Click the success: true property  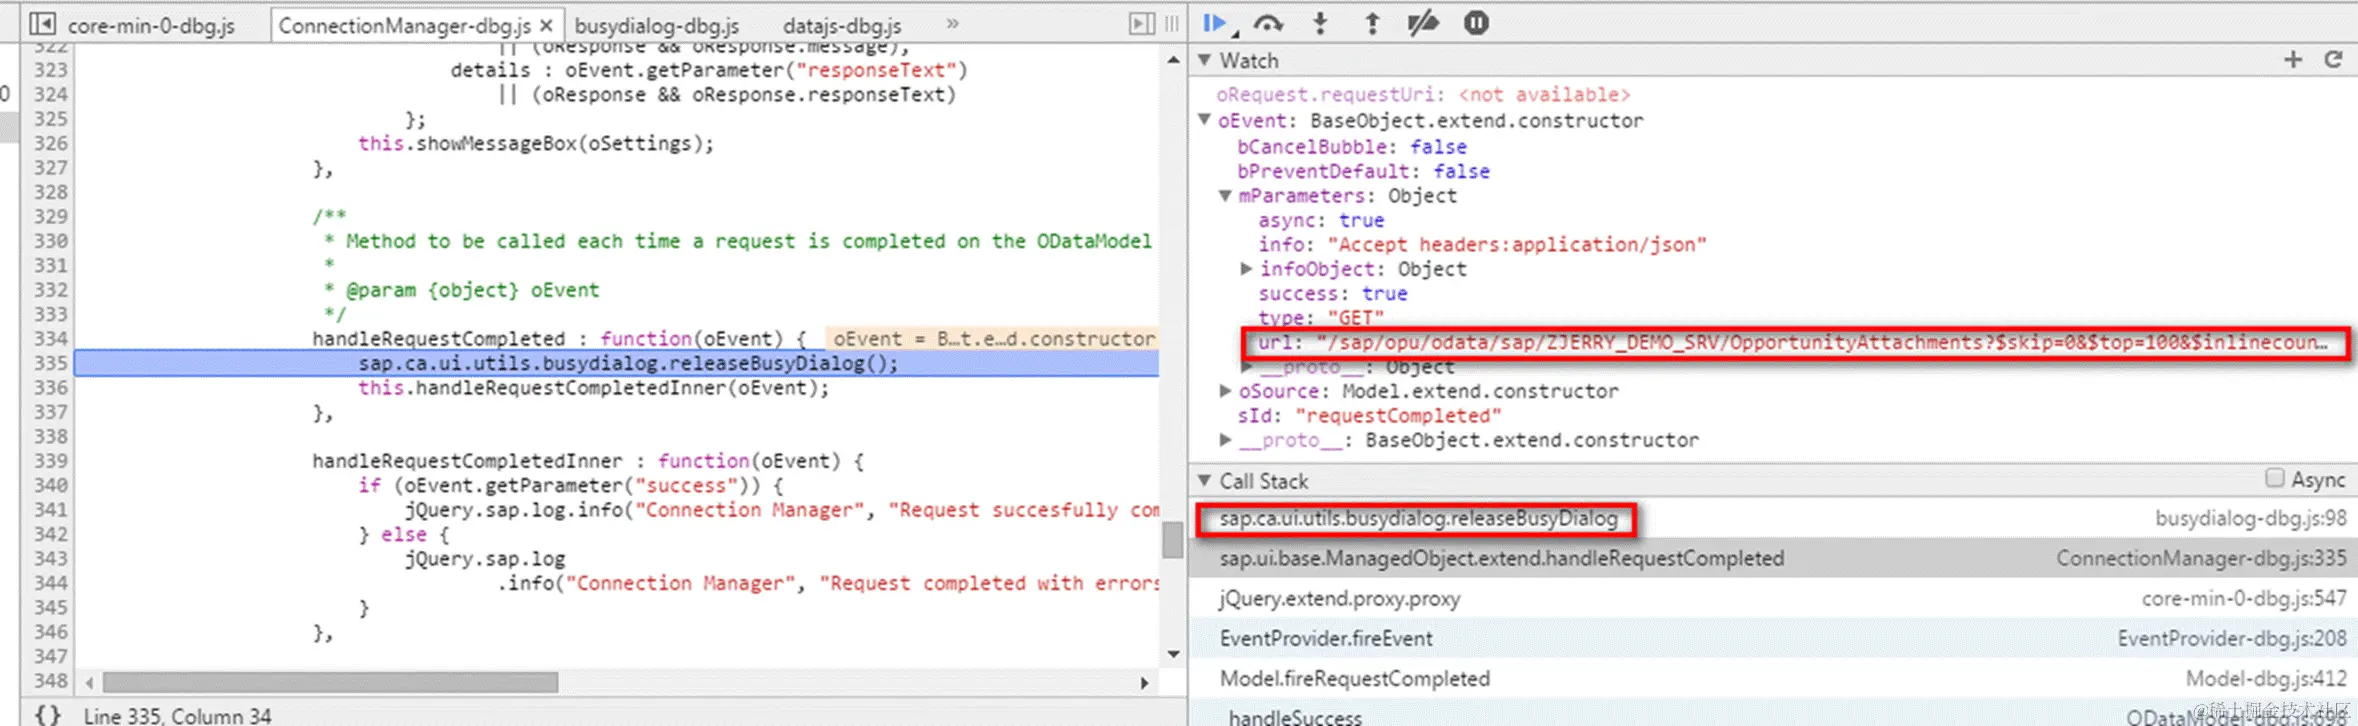coord(1332,293)
